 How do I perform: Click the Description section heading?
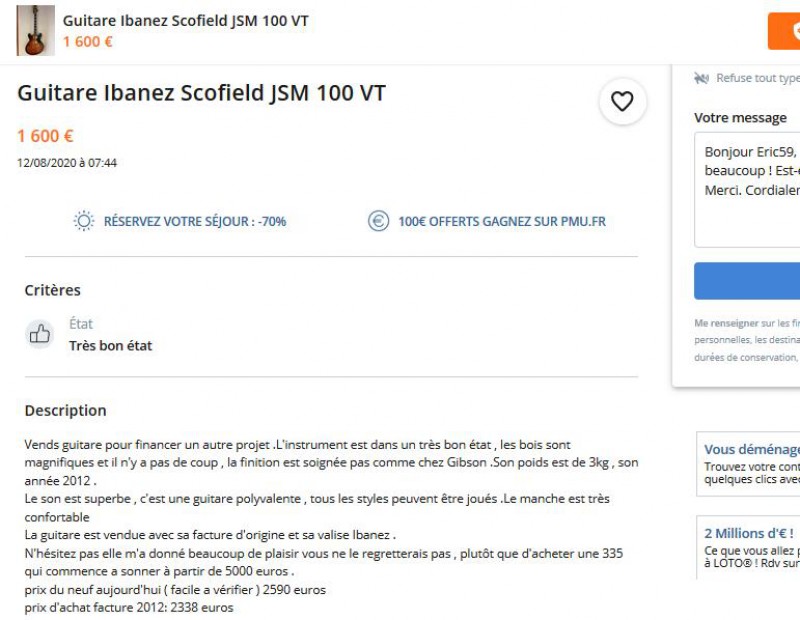[x=65, y=410]
